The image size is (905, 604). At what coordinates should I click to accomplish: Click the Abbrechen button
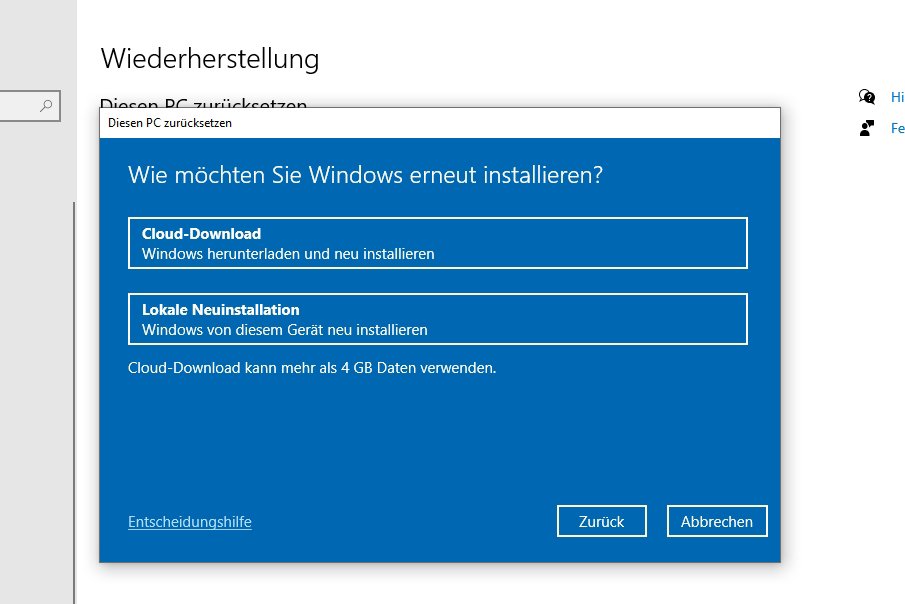716,521
